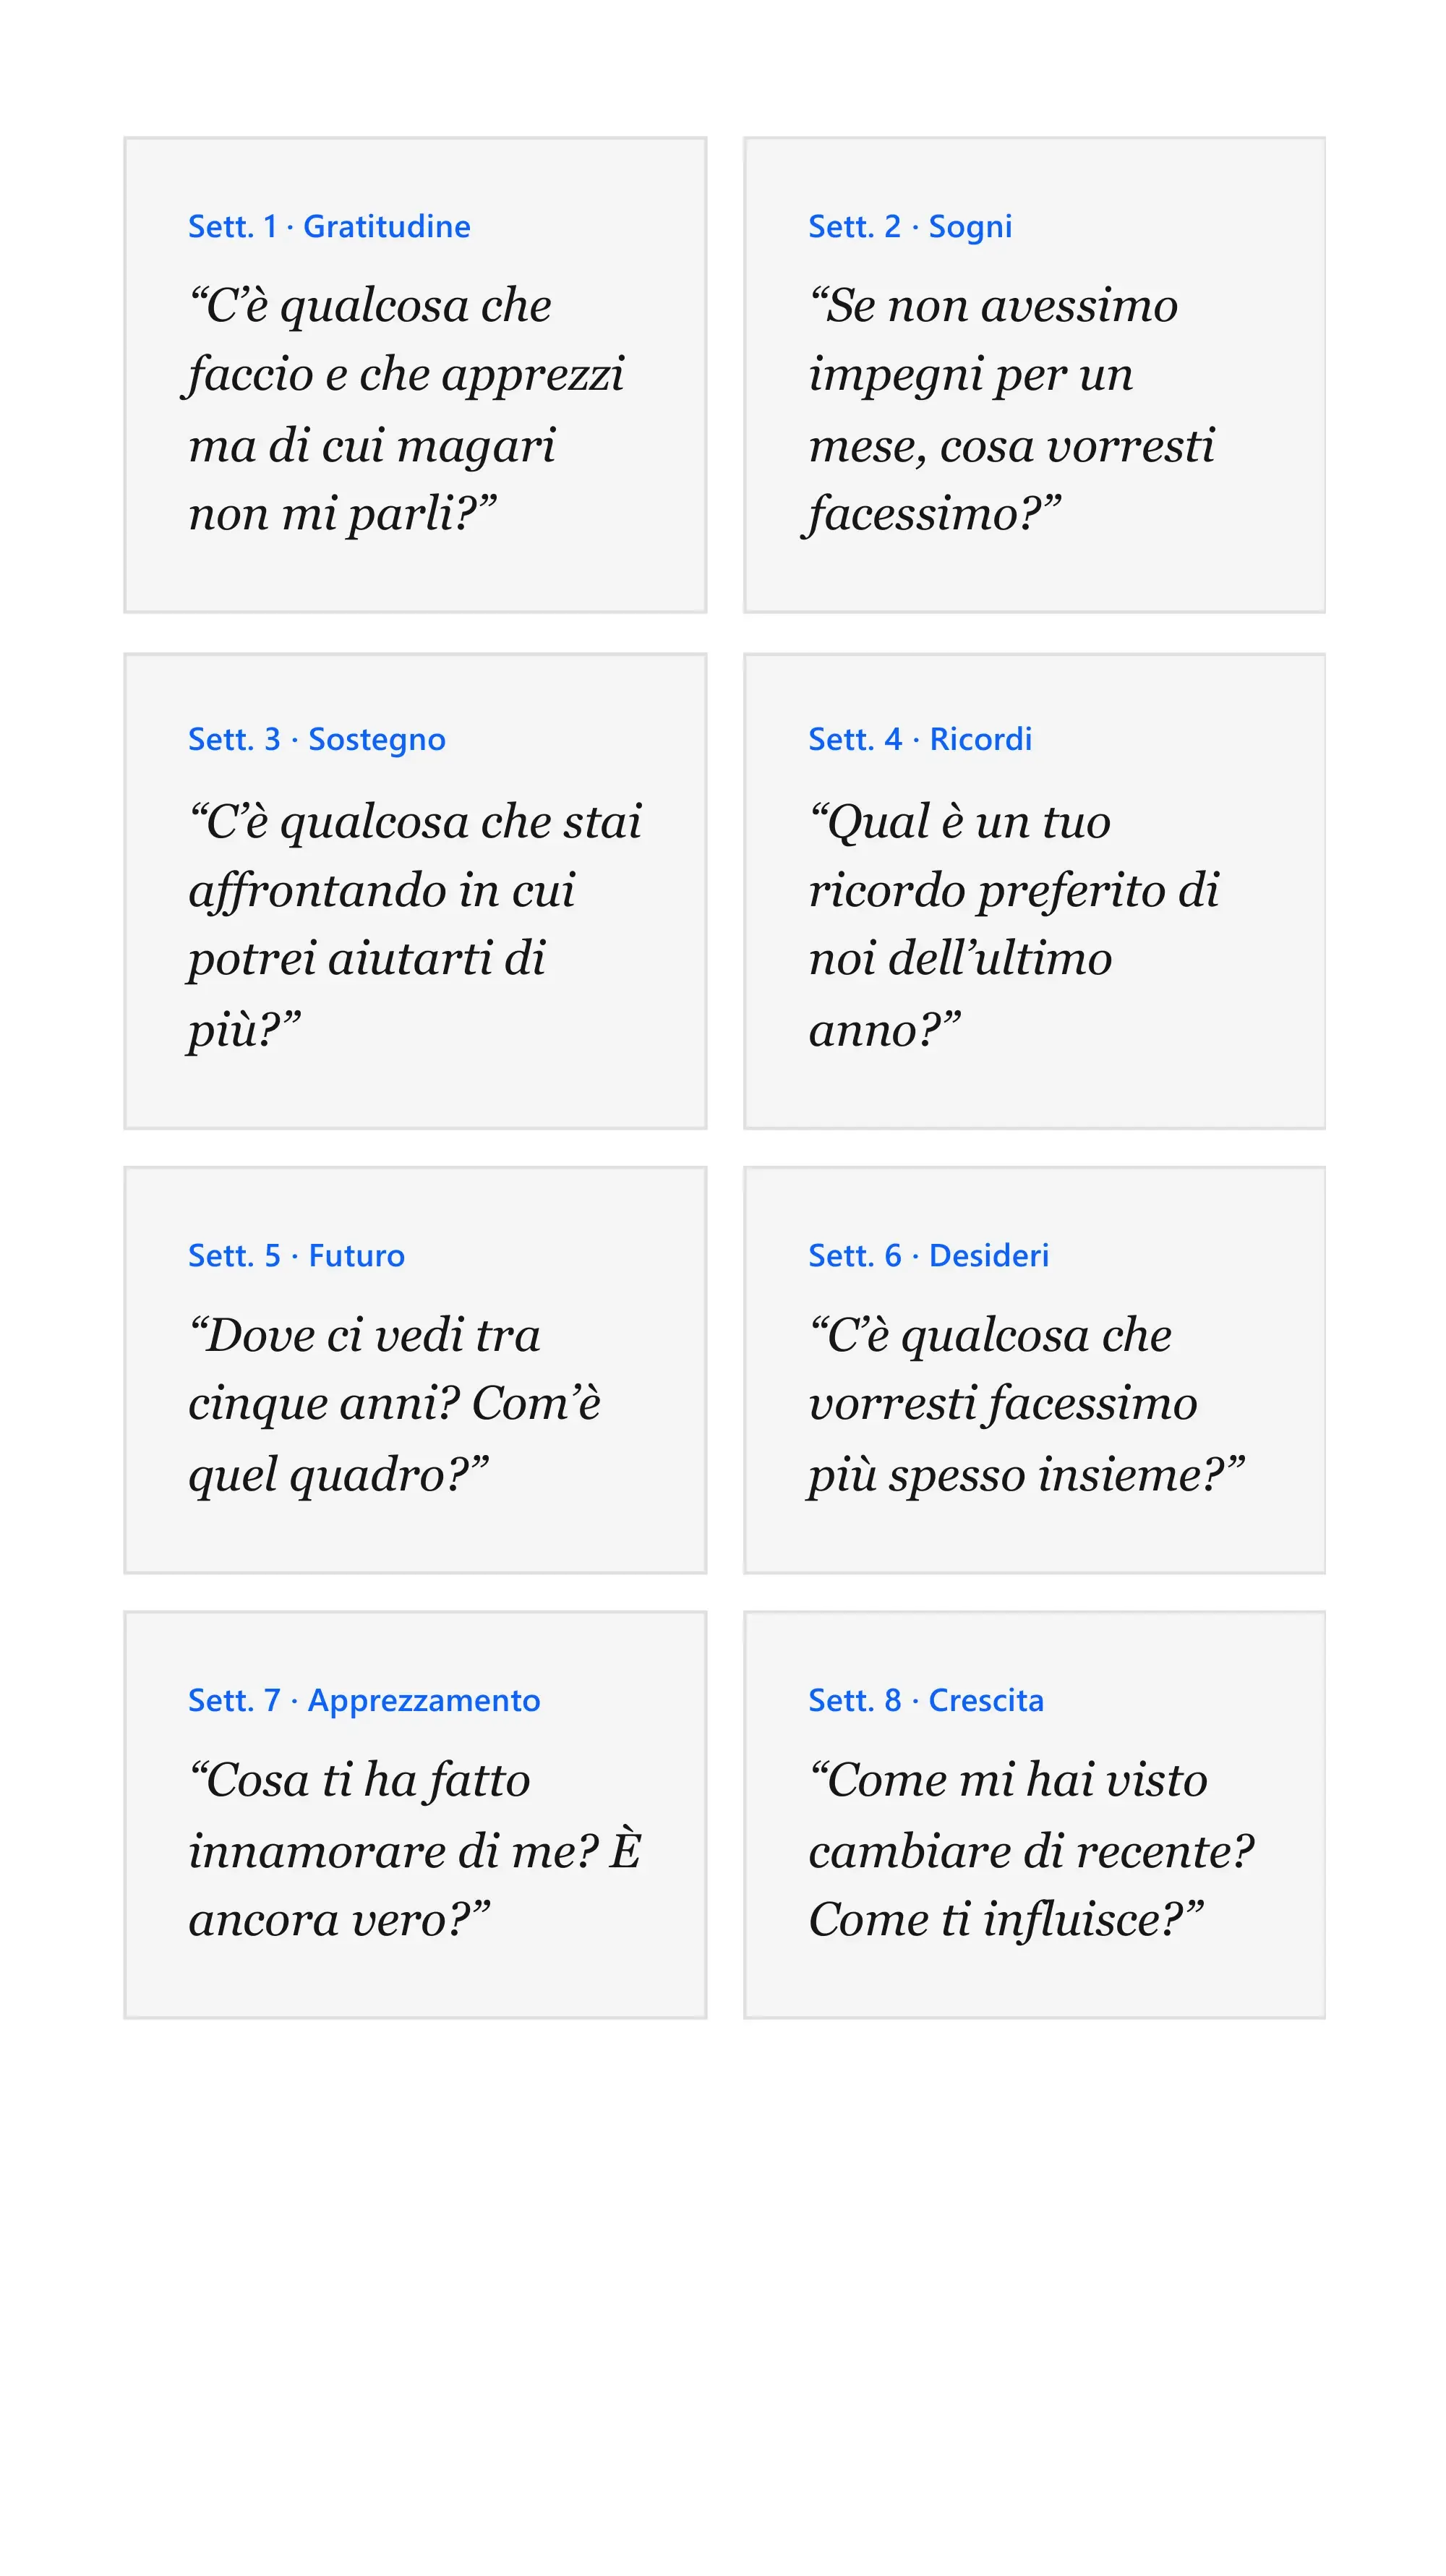Select the 'più spesso insieme' question text
This screenshot has width=1446, height=2576.
[1027, 1406]
